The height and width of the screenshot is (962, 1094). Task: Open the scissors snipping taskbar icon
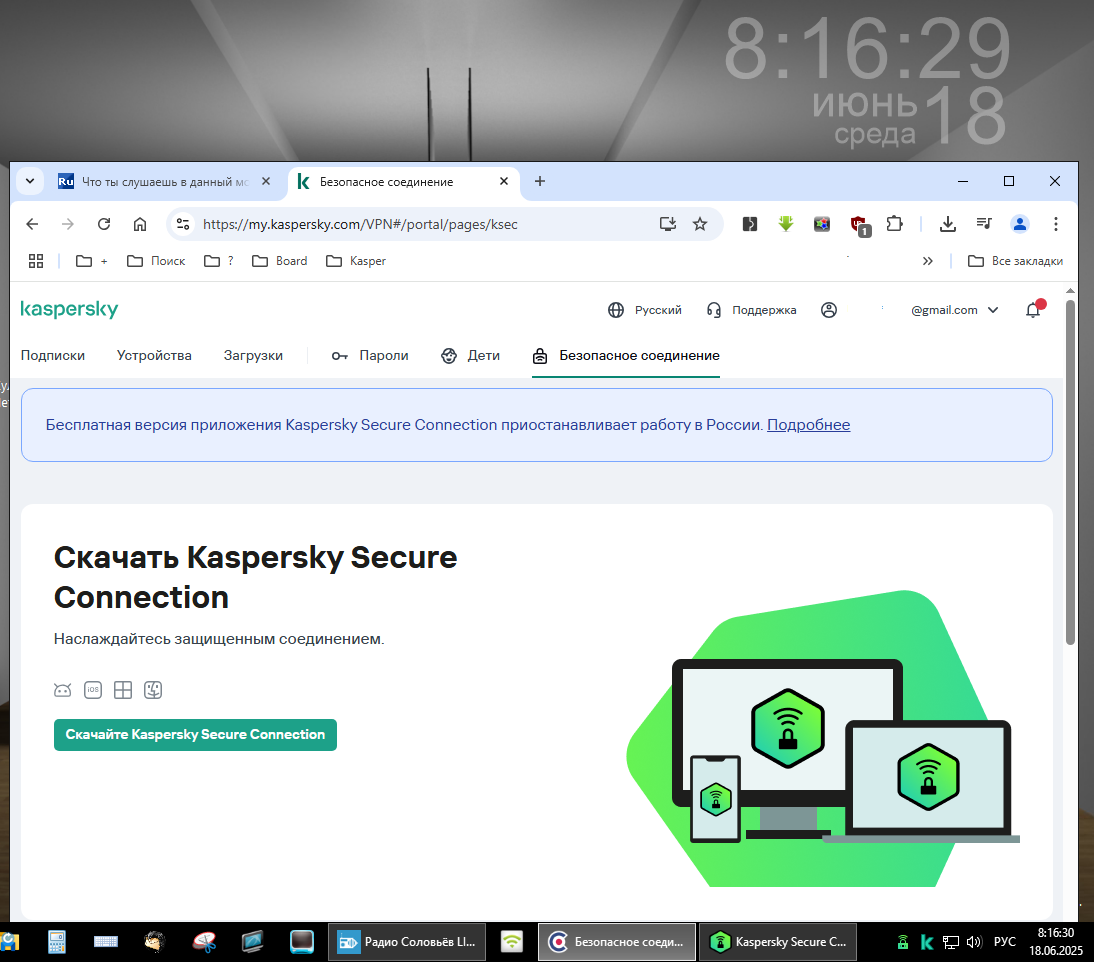pos(204,942)
